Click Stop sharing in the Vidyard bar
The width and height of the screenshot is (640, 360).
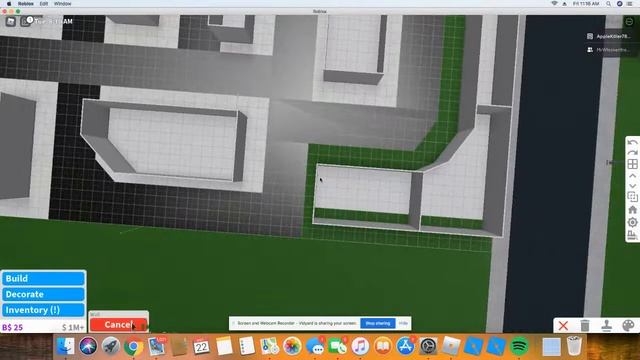[378, 323]
